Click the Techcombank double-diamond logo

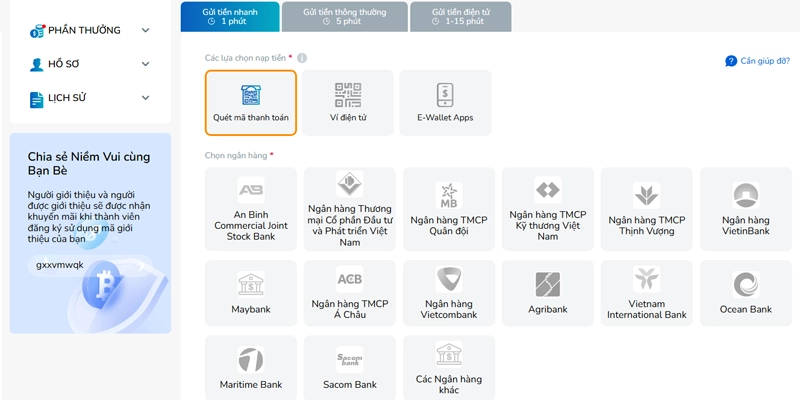pos(548,190)
